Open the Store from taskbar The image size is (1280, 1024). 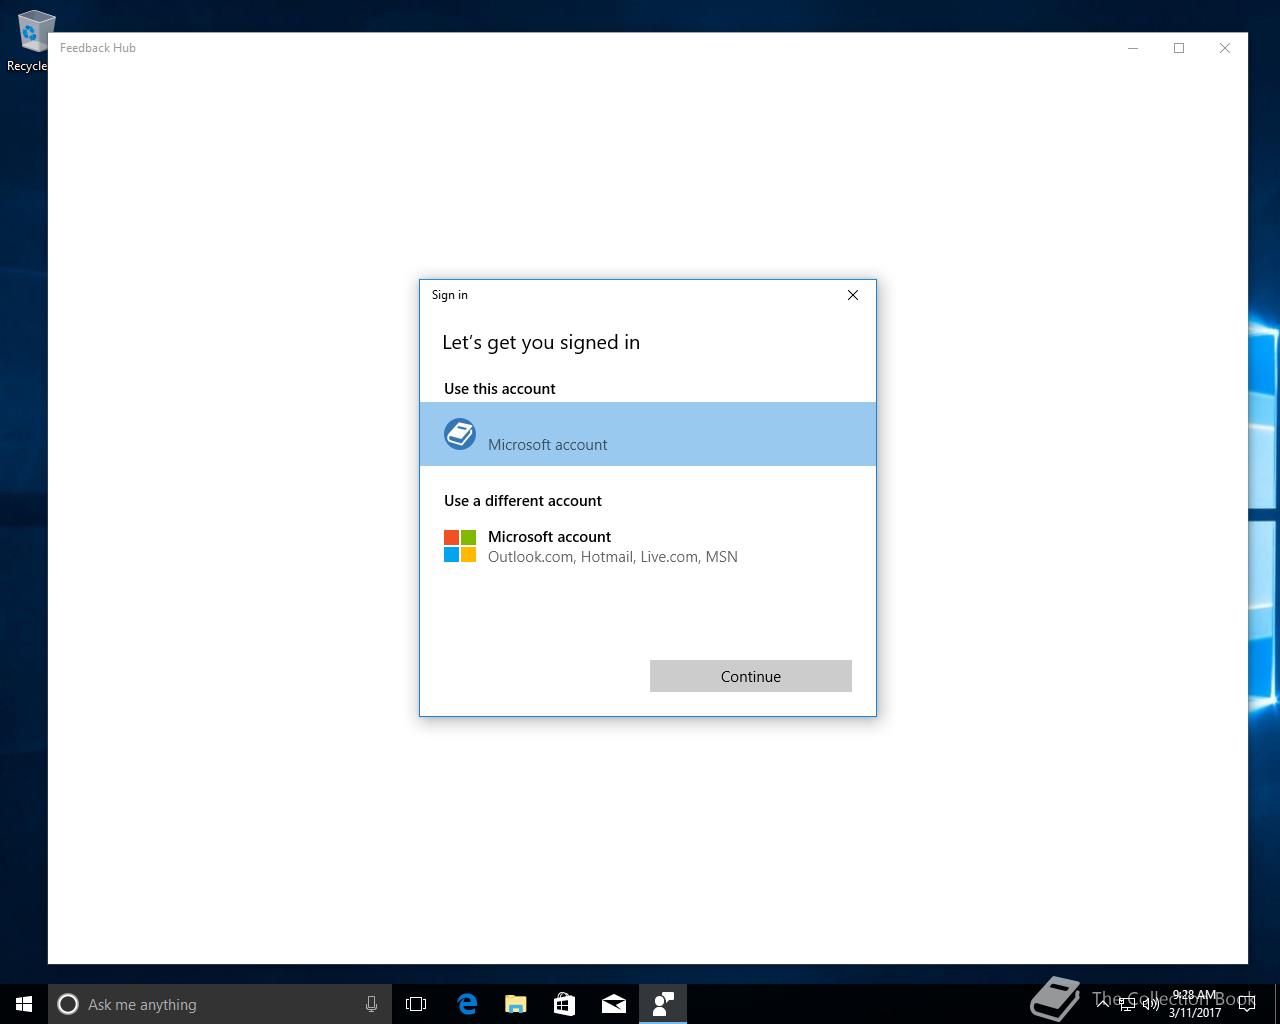564,1004
